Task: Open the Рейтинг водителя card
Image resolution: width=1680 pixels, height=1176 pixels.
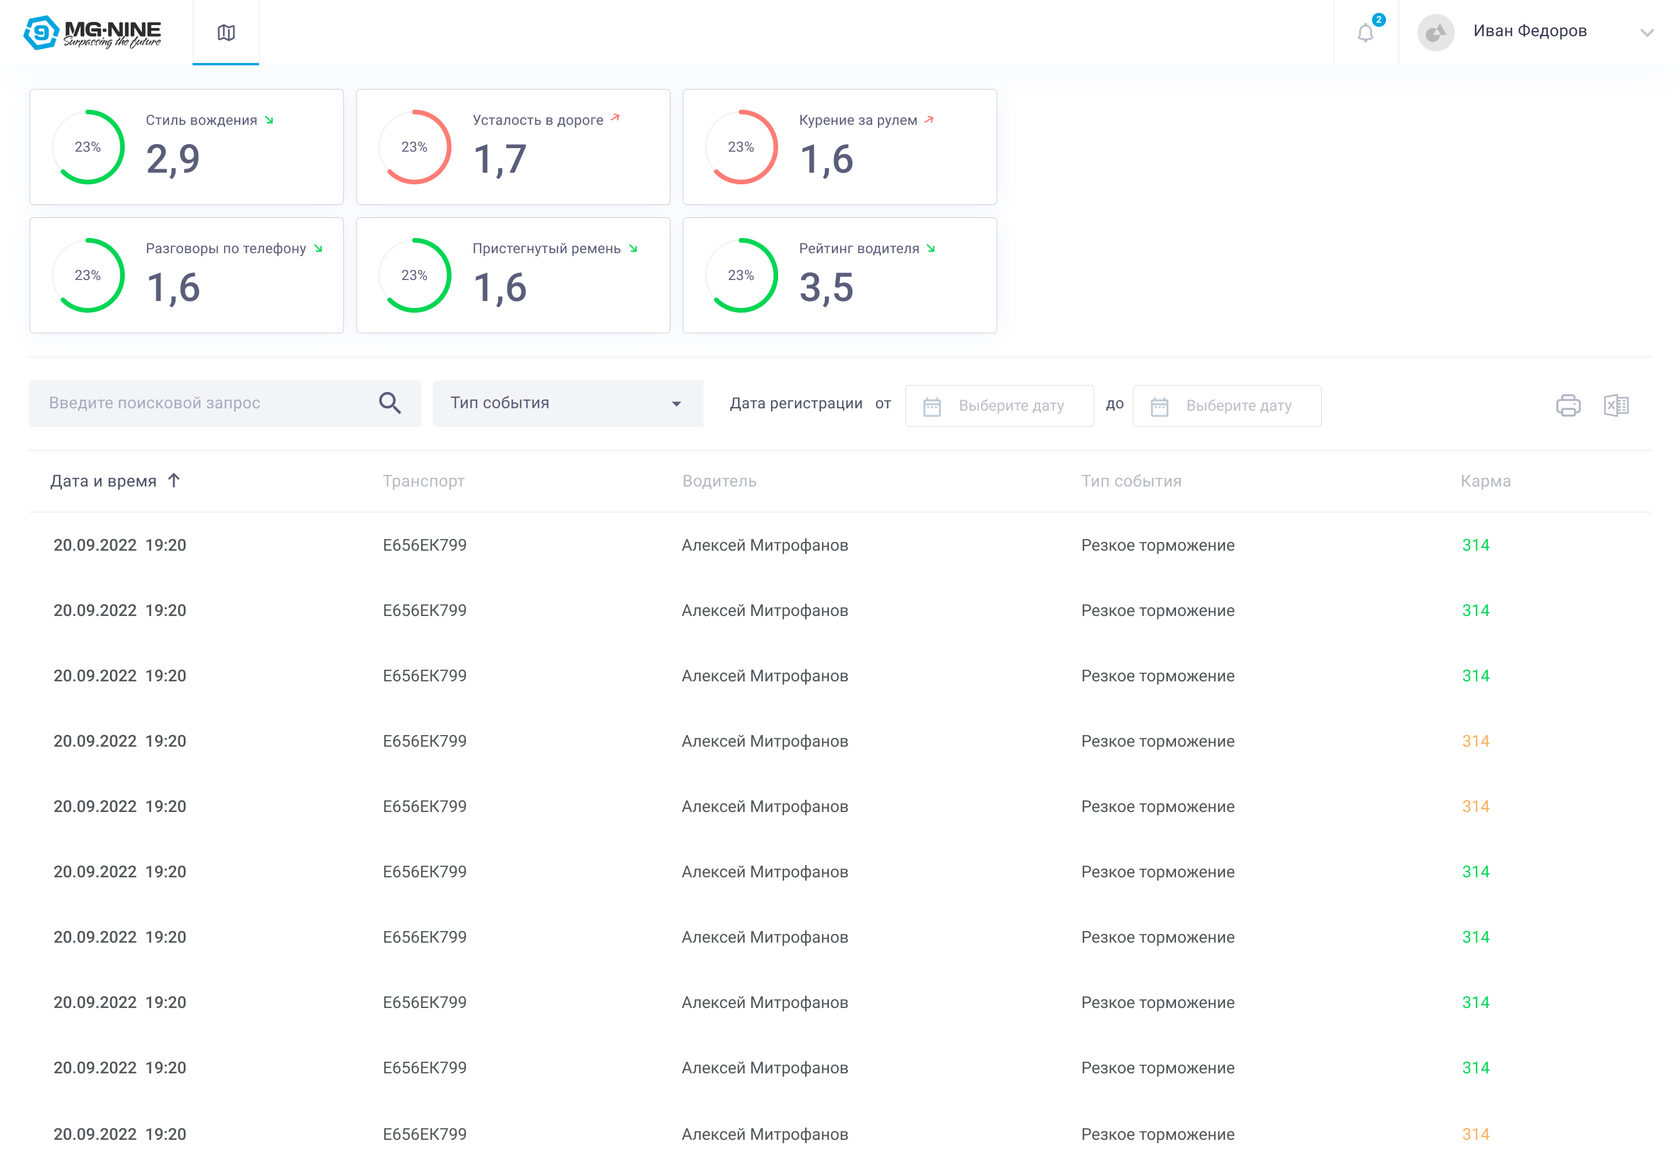Action: click(x=839, y=275)
